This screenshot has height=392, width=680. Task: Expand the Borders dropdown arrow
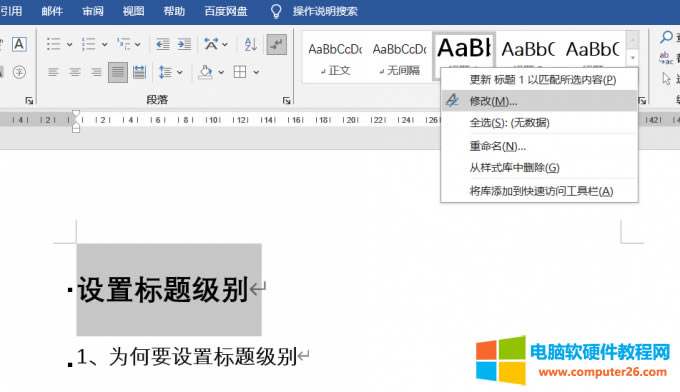tap(256, 72)
